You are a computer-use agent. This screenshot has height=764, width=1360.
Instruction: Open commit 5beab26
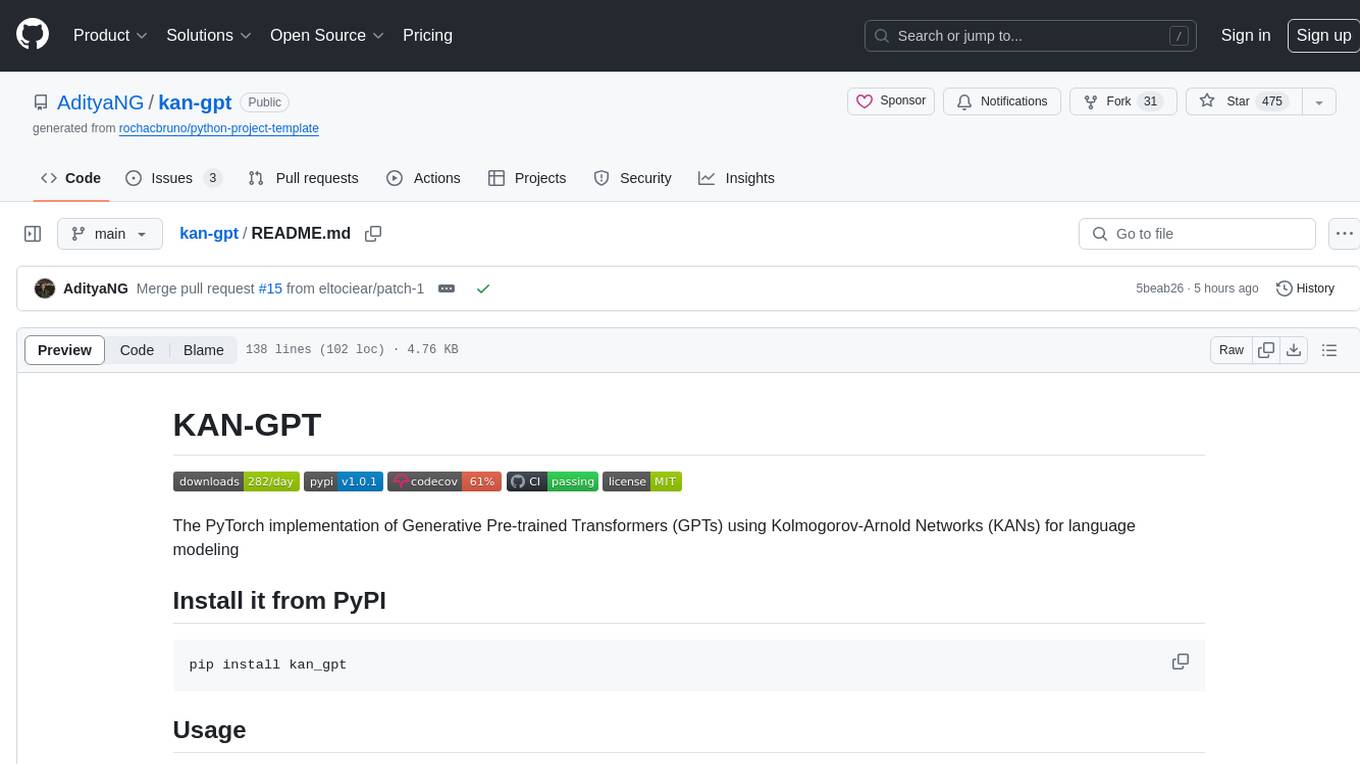coord(1159,288)
